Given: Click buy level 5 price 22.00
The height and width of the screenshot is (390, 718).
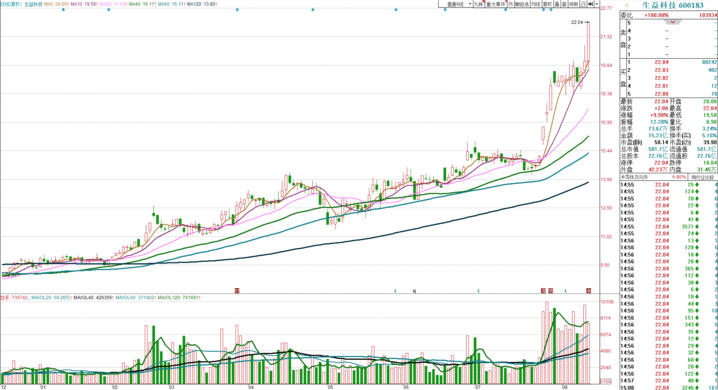Looking at the screenshot, I should [661, 94].
